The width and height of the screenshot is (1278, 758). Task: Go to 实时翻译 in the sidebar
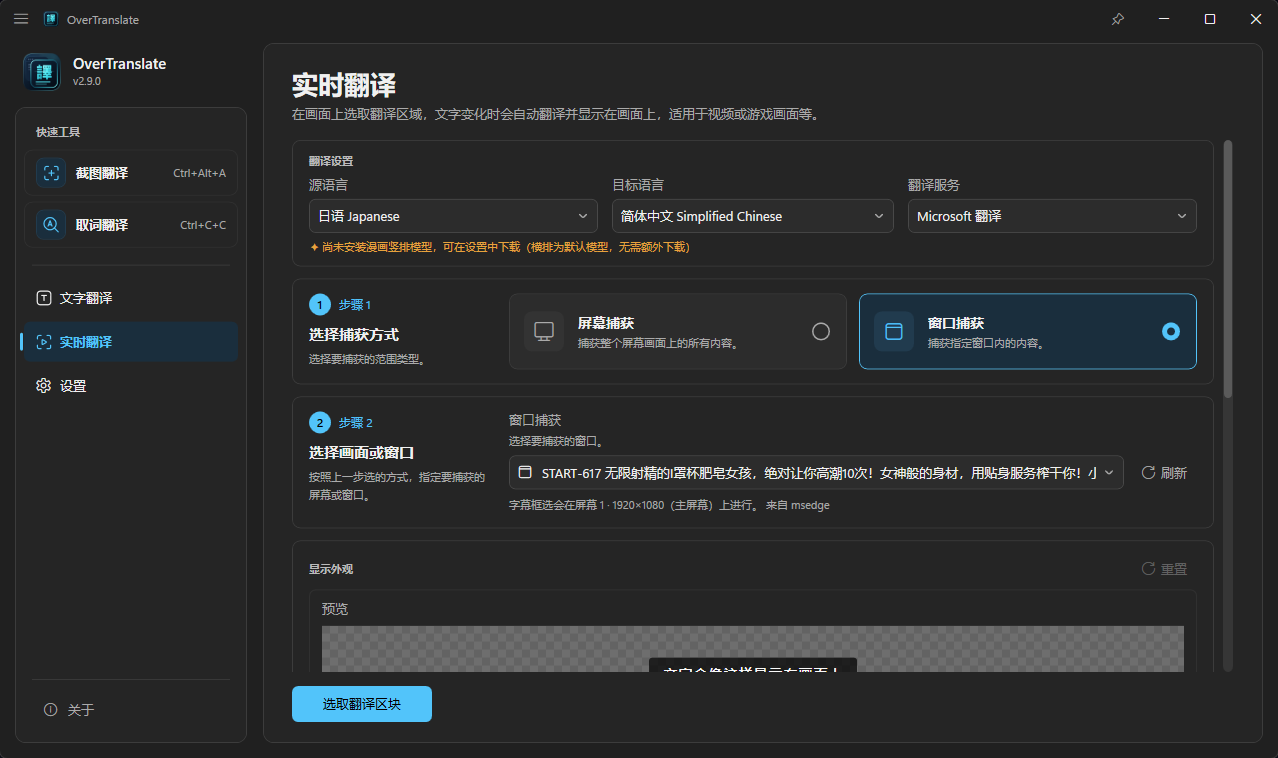click(x=129, y=342)
